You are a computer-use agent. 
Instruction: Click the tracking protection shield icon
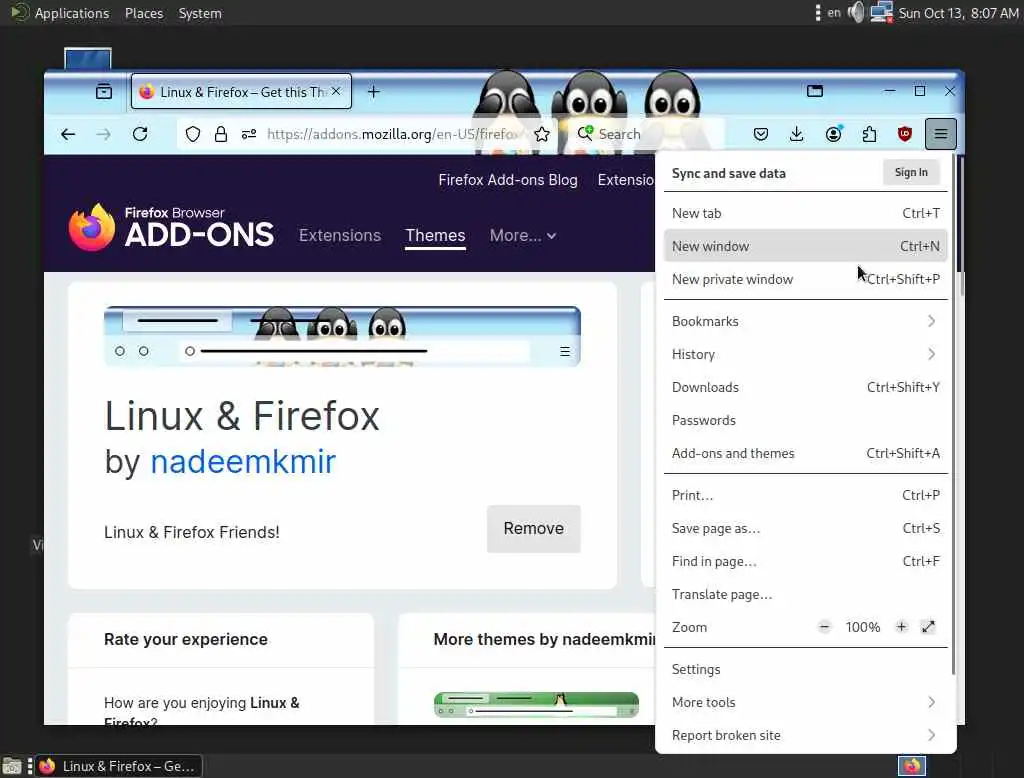pos(193,135)
